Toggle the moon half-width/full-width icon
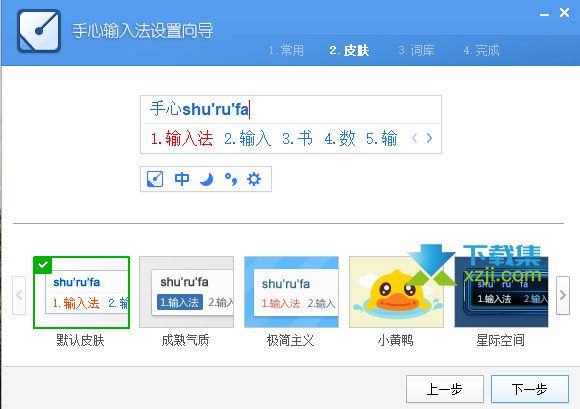This screenshot has height=409, width=580. [x=206, y=179]
